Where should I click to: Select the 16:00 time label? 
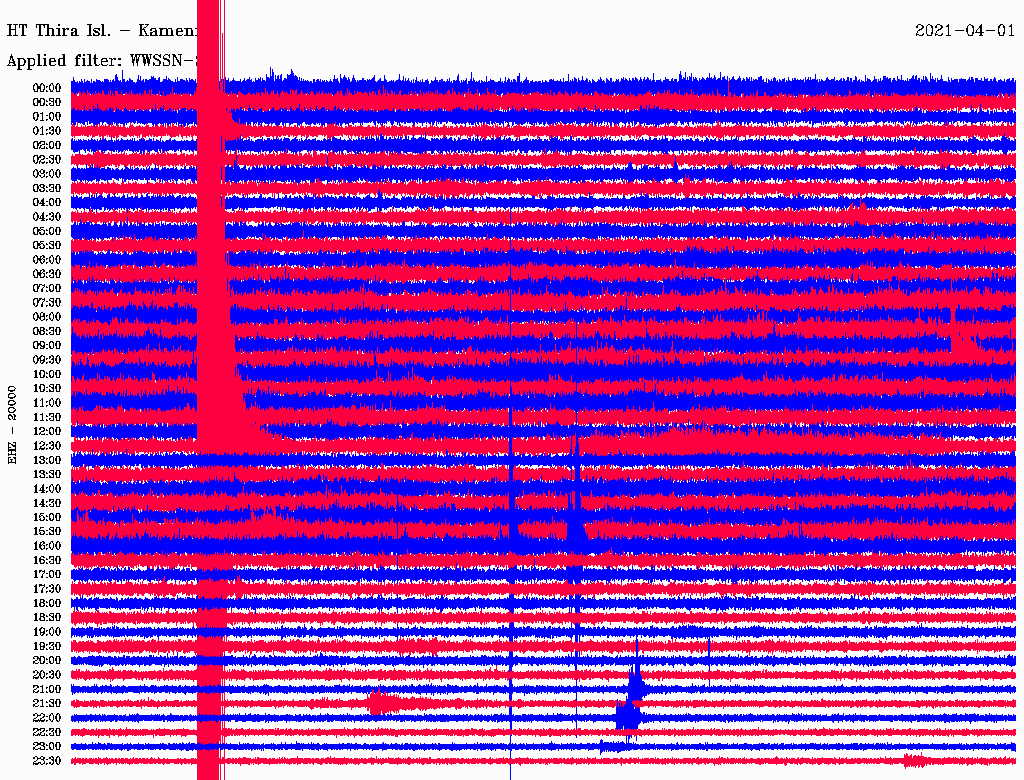(x=47, y=545)
